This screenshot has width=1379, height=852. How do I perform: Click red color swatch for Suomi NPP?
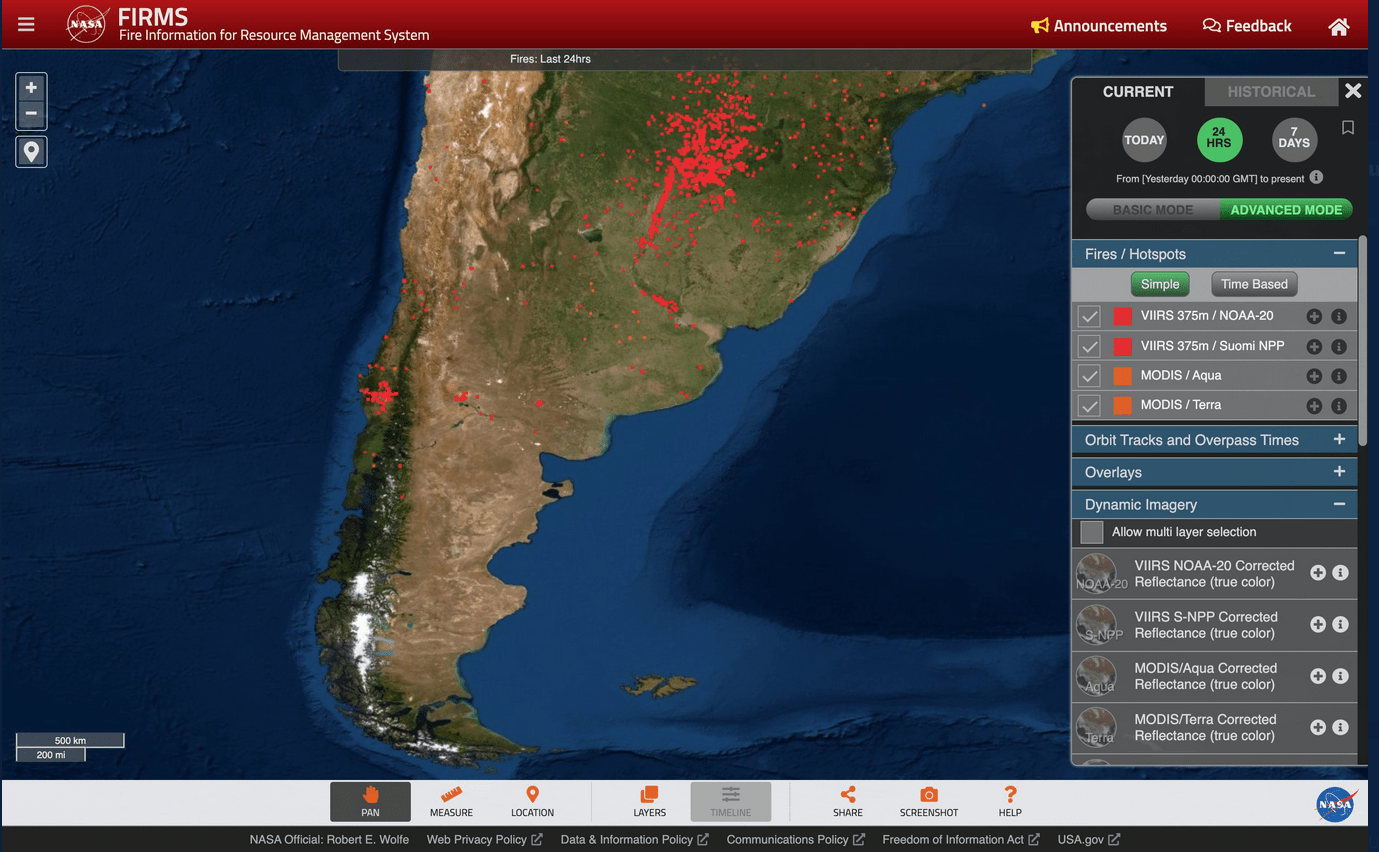1122,346
